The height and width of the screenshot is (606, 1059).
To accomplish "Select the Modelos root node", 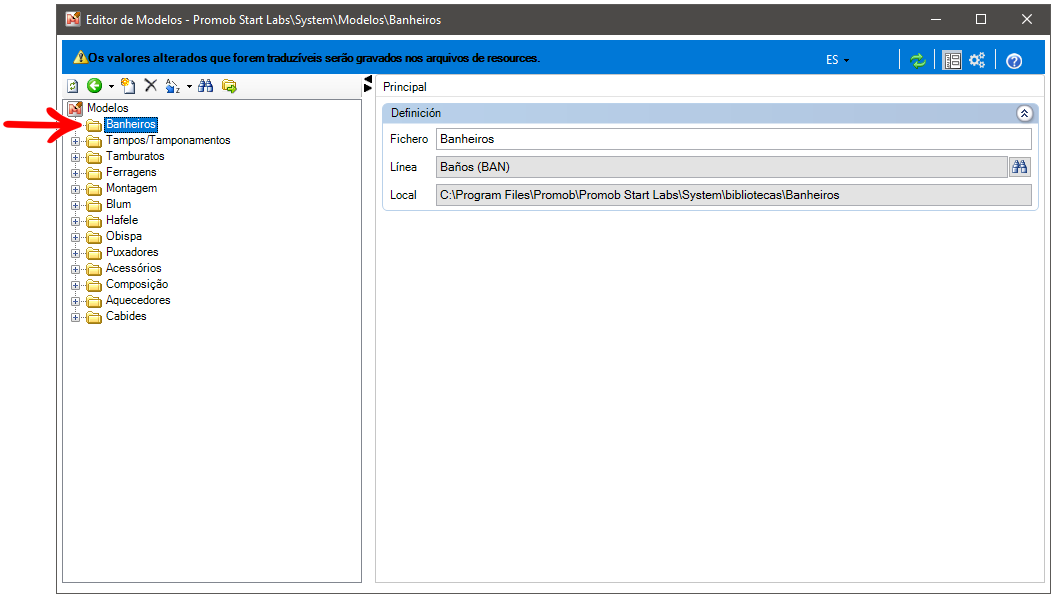I will click(x=107, y=108).
